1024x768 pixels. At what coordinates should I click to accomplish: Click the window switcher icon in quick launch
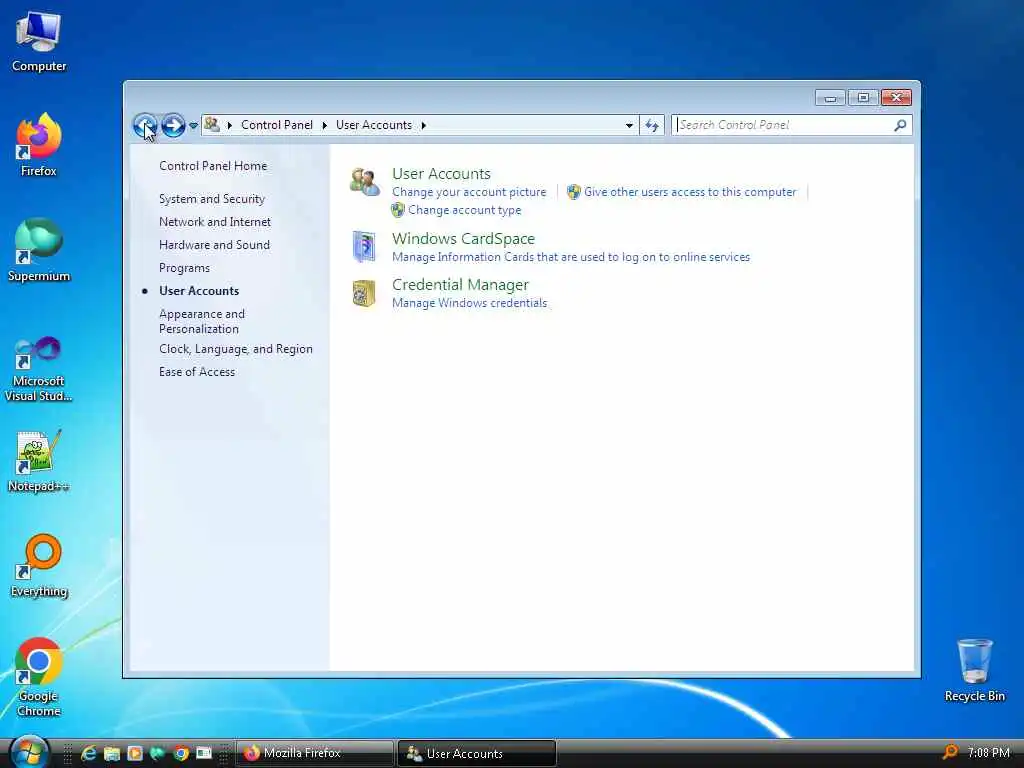(x=204, y=753)
